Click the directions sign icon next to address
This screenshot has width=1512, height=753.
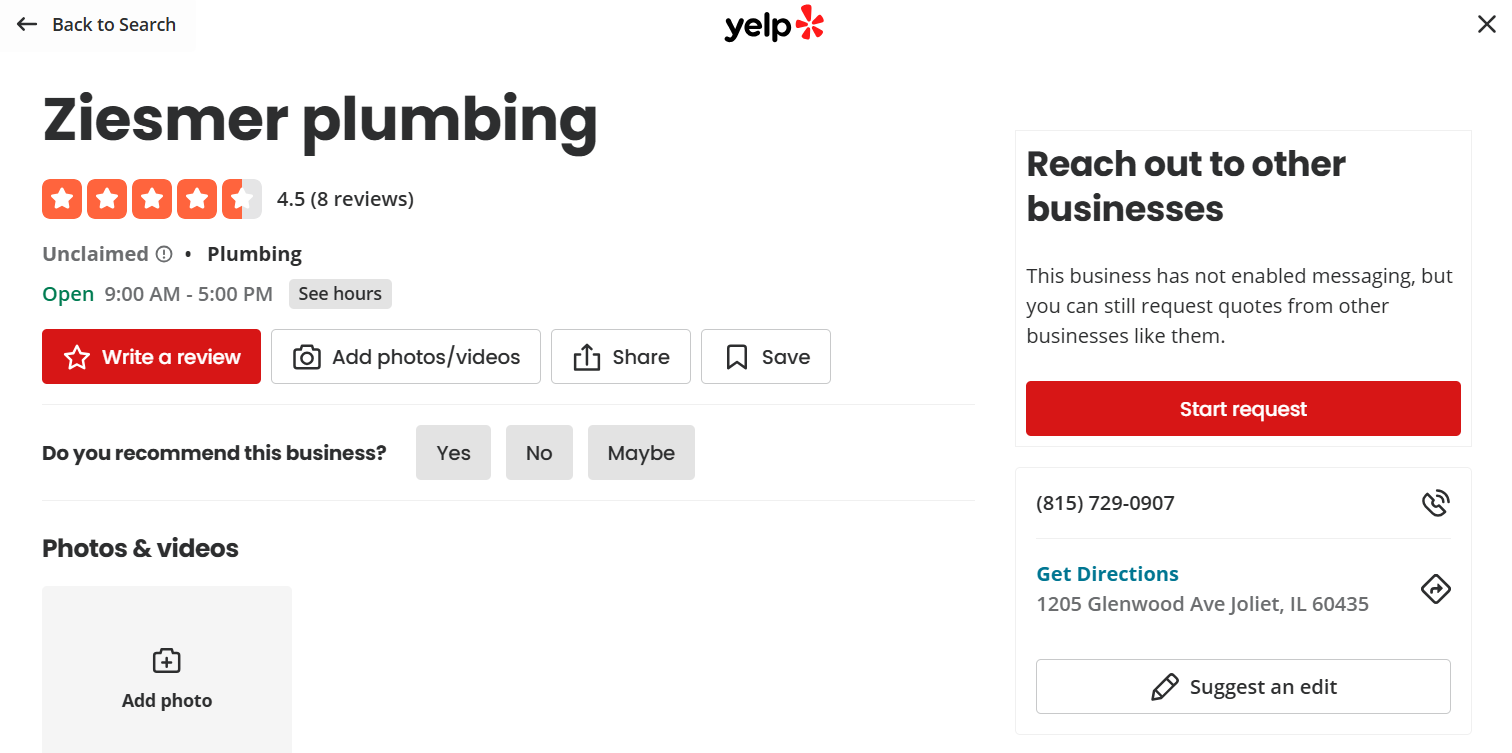(x=1436, y=589)
